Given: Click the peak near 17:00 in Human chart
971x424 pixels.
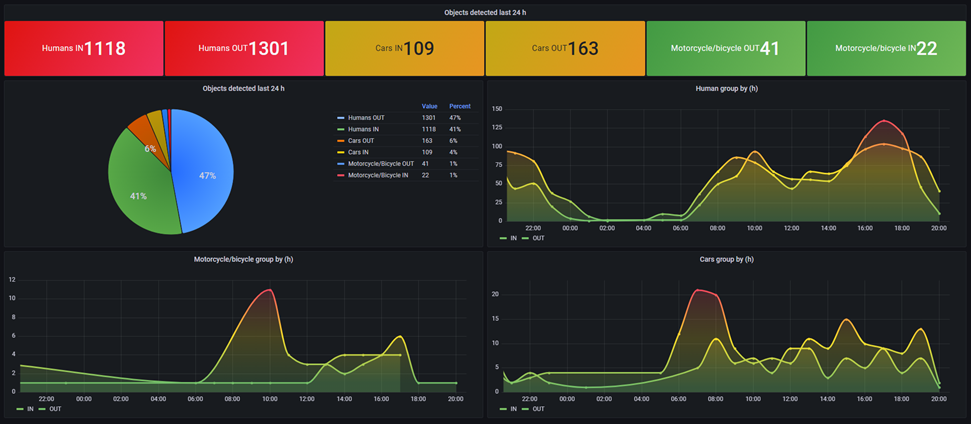Looking at the screenshot, I should 884,121.
